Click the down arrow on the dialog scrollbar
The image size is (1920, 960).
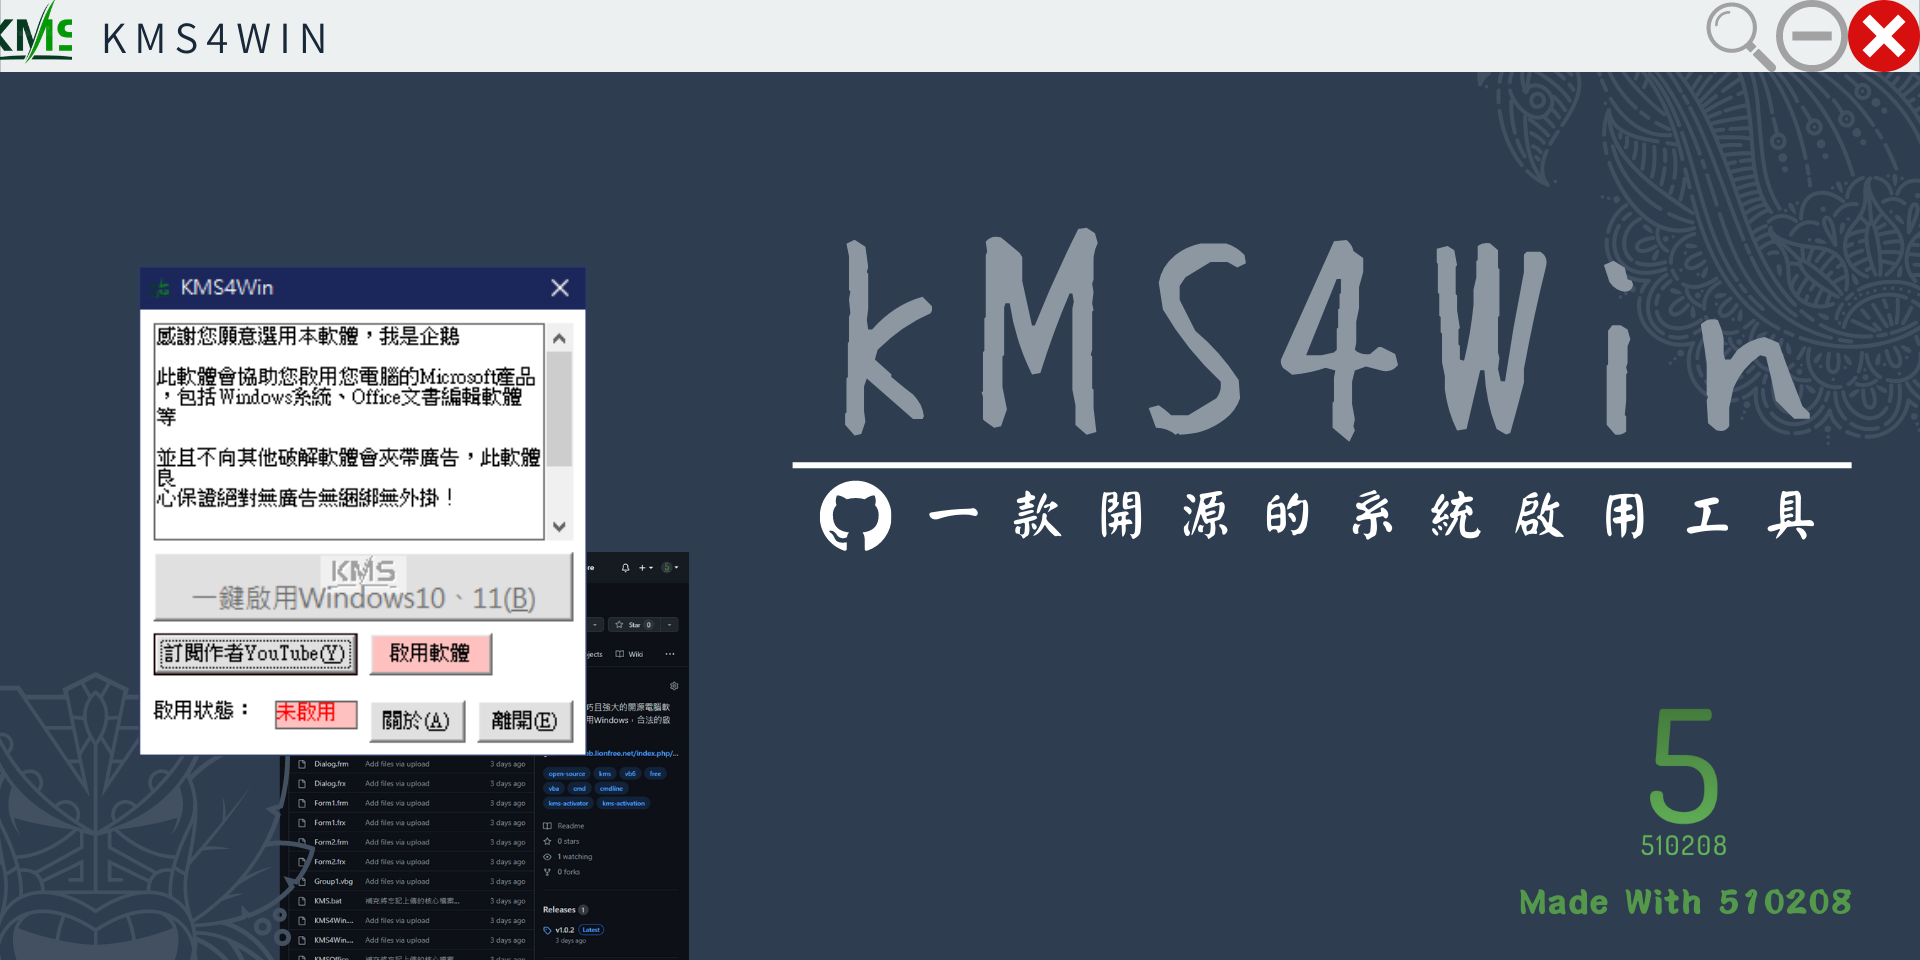pos(560,527)
